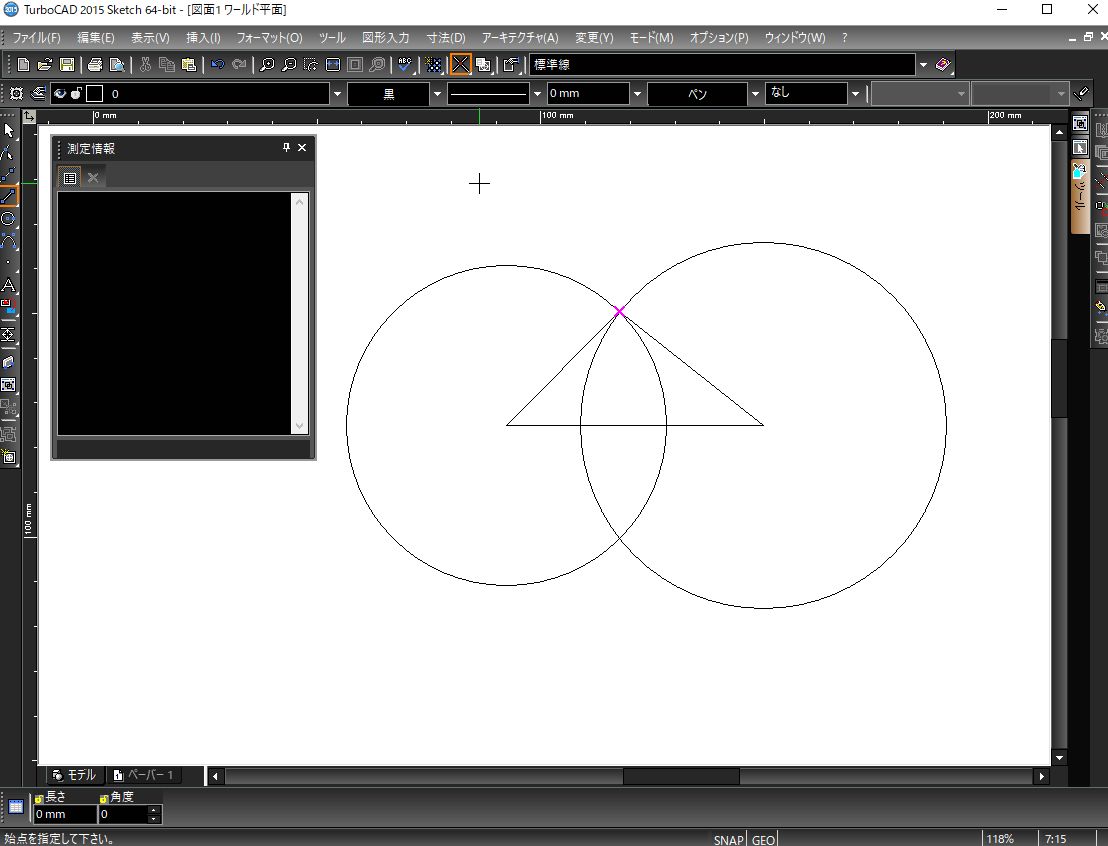
Task: Toggle the layer lock icon
Action: pos(76,93)
